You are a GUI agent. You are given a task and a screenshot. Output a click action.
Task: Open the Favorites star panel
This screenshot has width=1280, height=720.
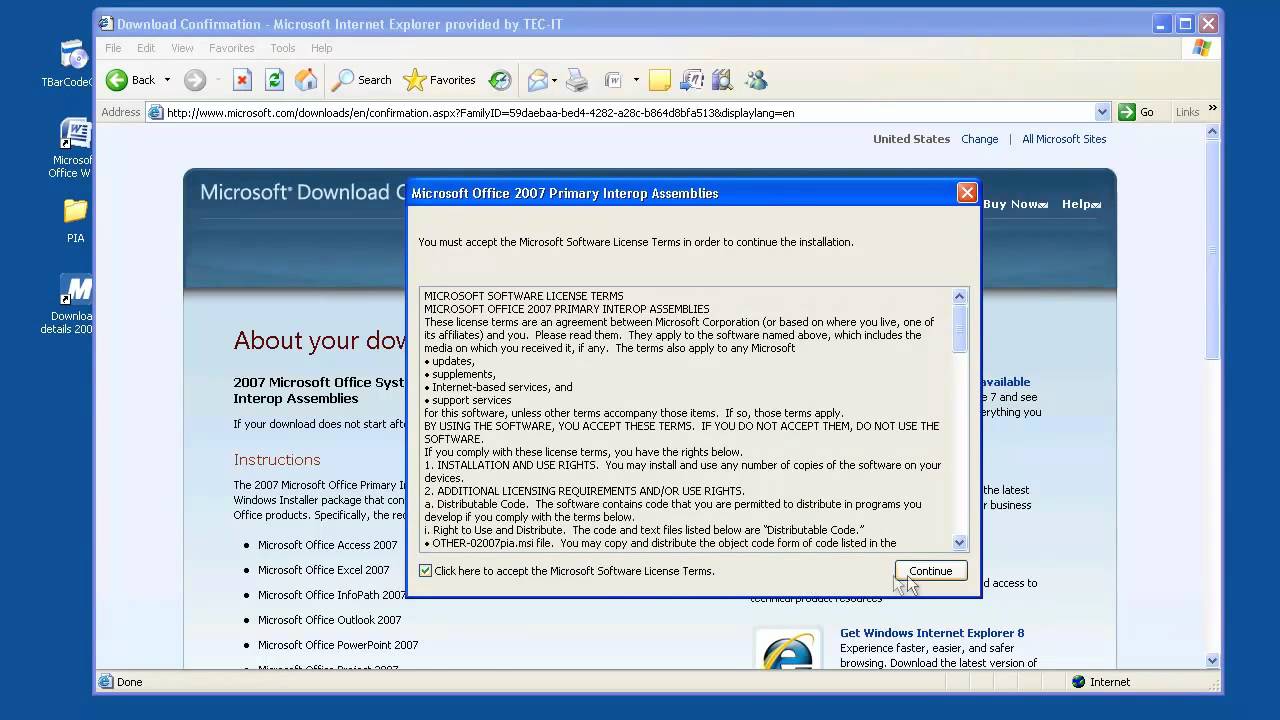pyautogui.click(x=439, y=80)
